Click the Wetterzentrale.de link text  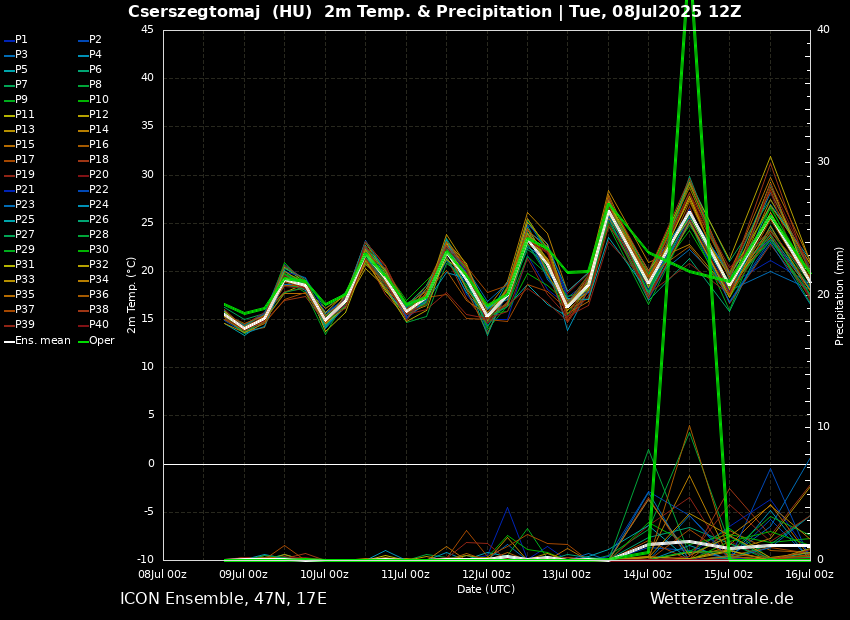click(721, 599)
